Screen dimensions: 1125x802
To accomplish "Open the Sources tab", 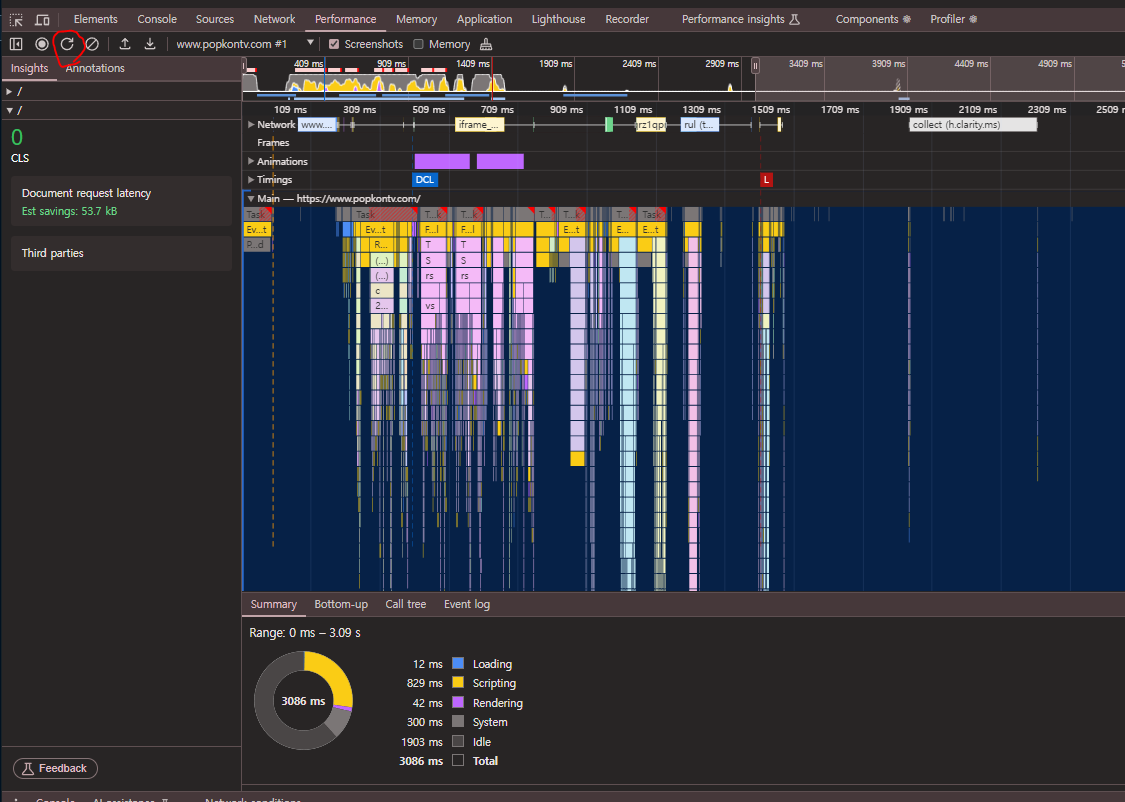I will pos(215,19).
